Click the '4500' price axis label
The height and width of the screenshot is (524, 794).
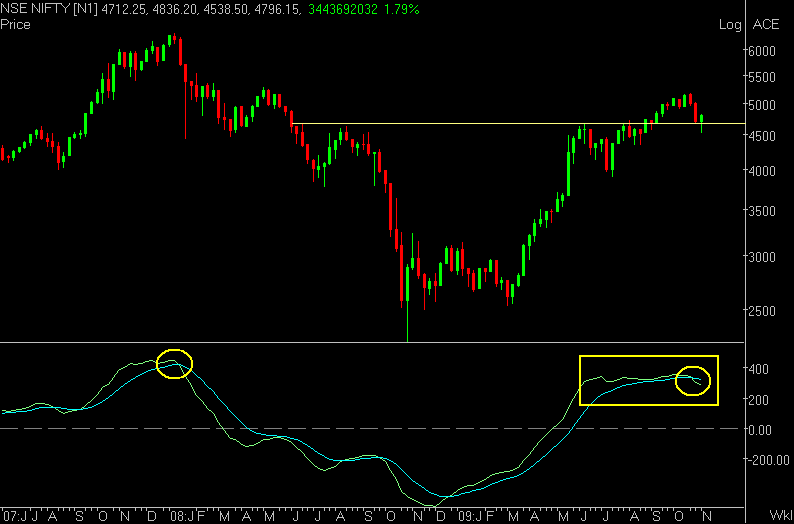click(x=761, y=136)
